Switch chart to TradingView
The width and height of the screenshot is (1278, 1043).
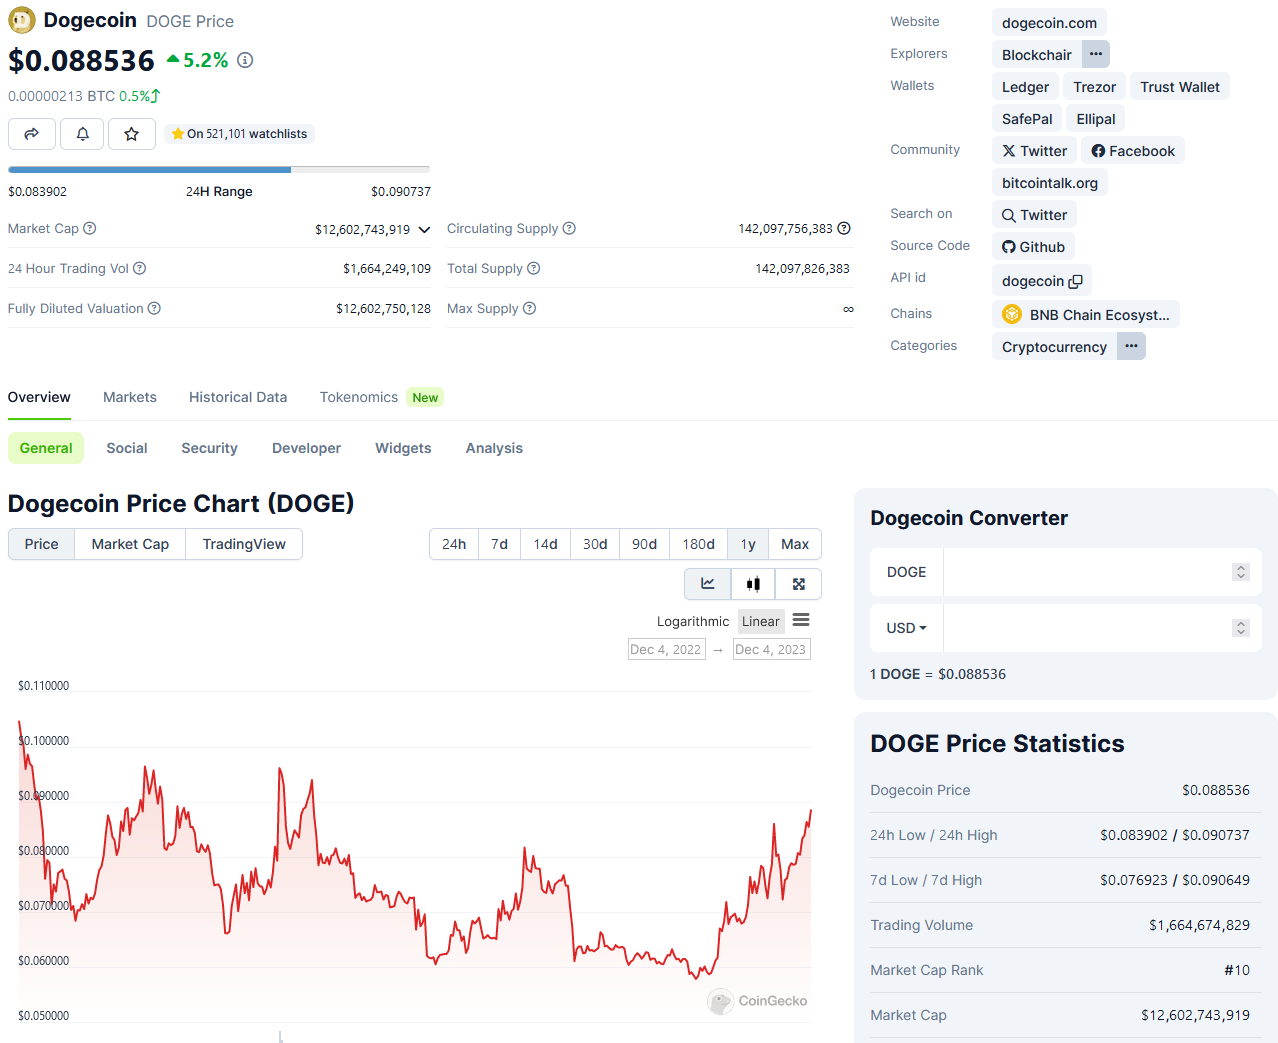[x=244, y=544]
